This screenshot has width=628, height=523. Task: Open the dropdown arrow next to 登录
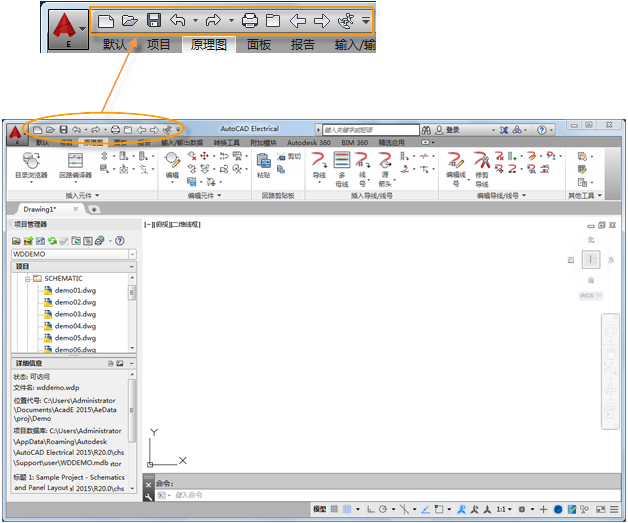point(493,130)
